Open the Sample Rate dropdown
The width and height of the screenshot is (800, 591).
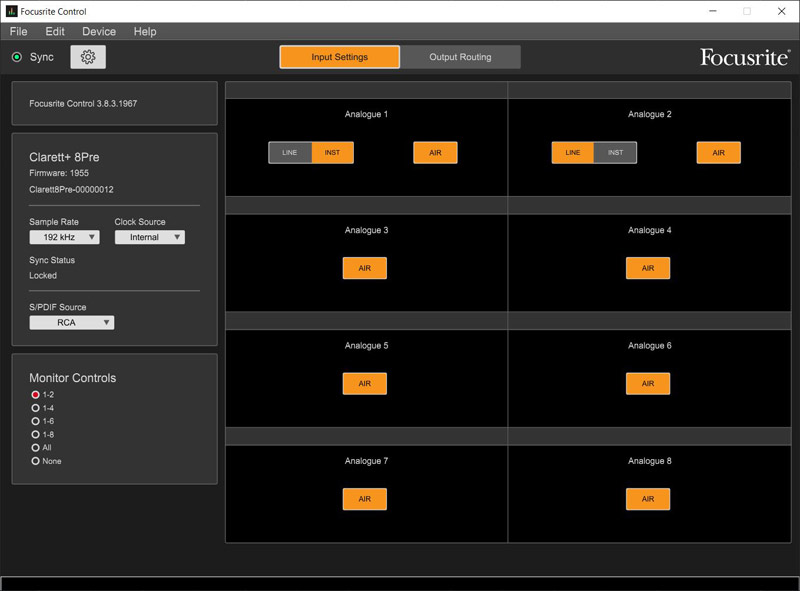click(x=64, y=237)
